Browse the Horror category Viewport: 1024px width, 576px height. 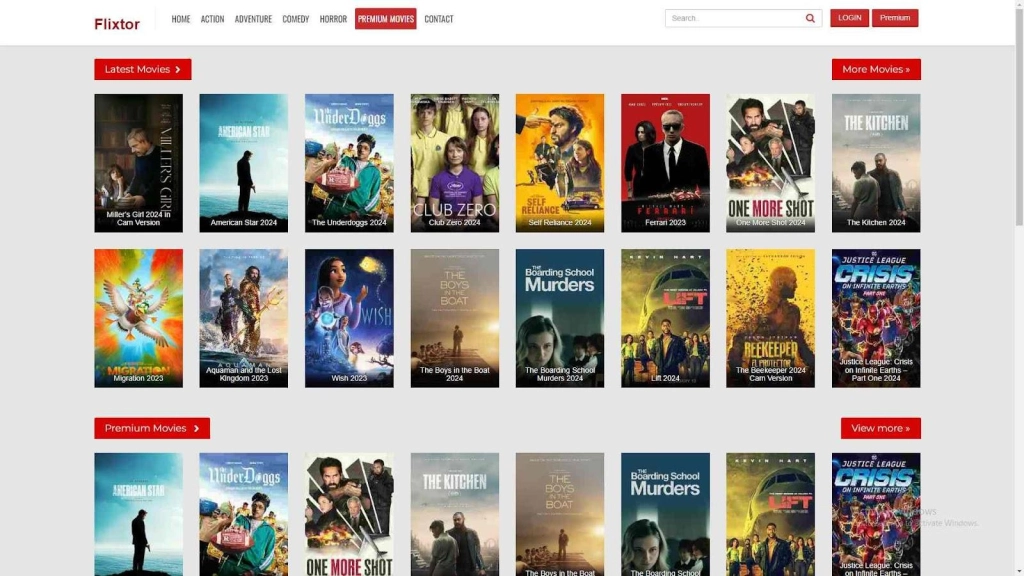tap(333, 19)
